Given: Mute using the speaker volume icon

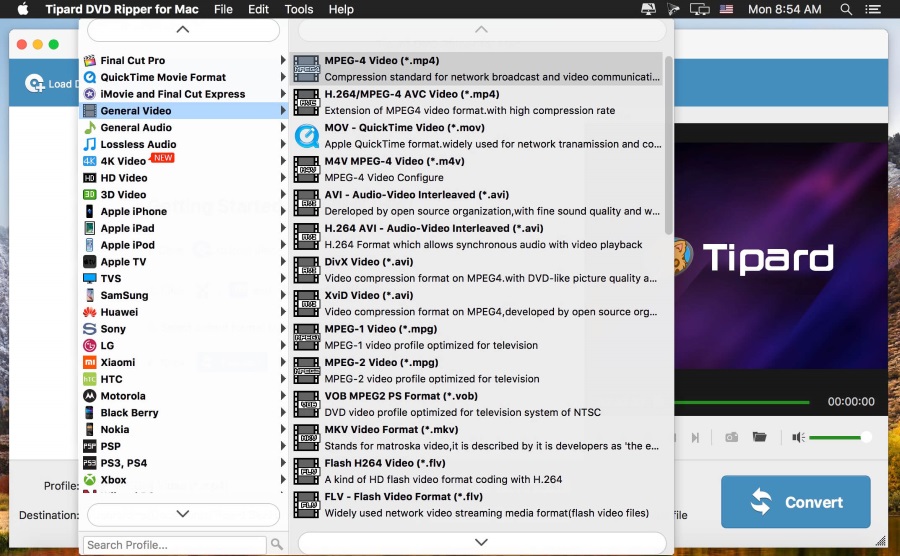Looking at the screenshot, I should pos(798,437).
